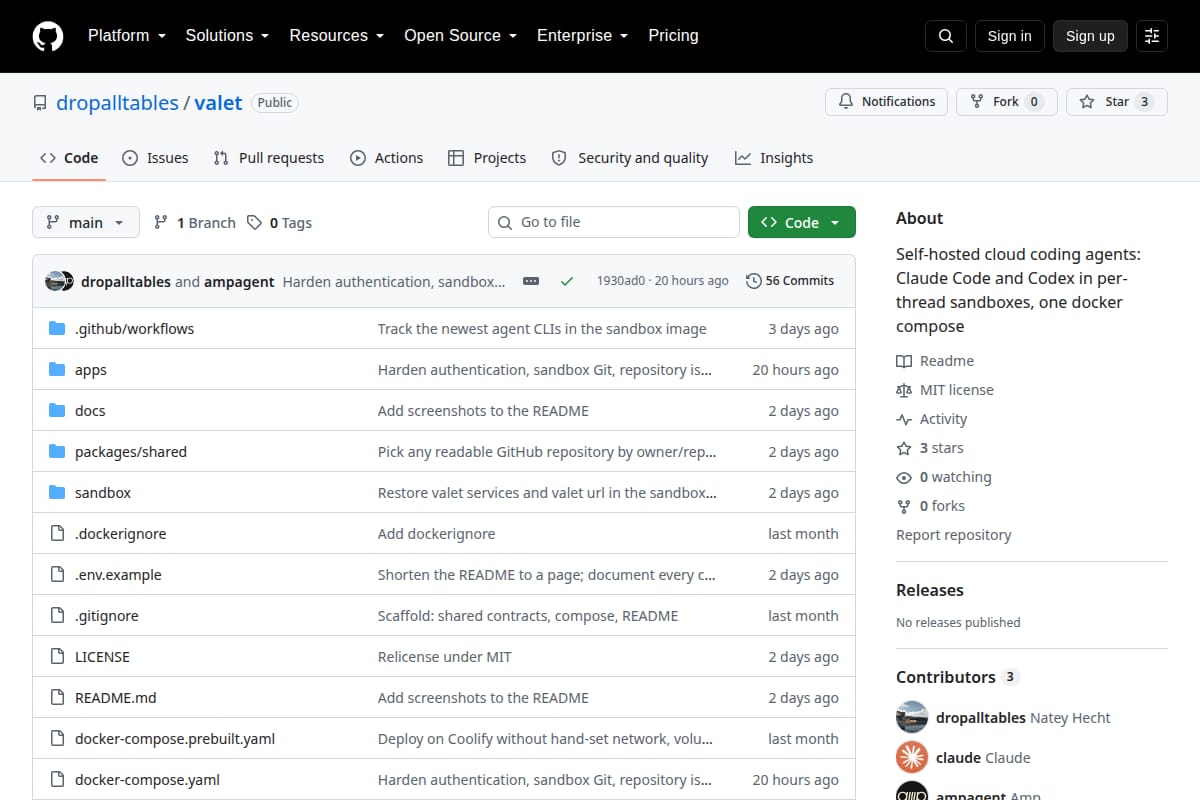Star the valet repository
The height and width of the screenshot is (800, 1200).
(1117, 102)
